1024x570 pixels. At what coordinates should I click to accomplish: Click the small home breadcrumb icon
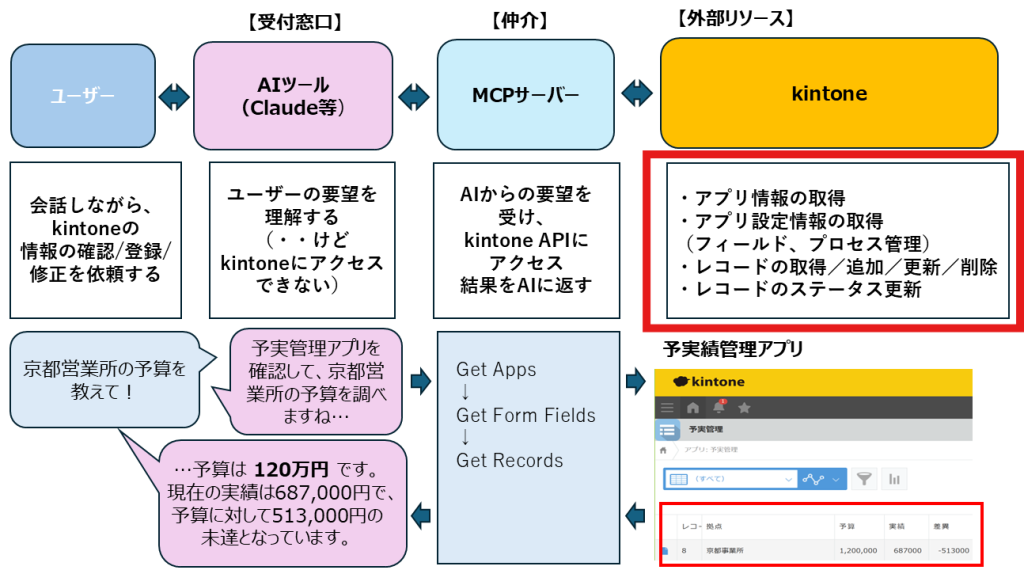(664, 450)
